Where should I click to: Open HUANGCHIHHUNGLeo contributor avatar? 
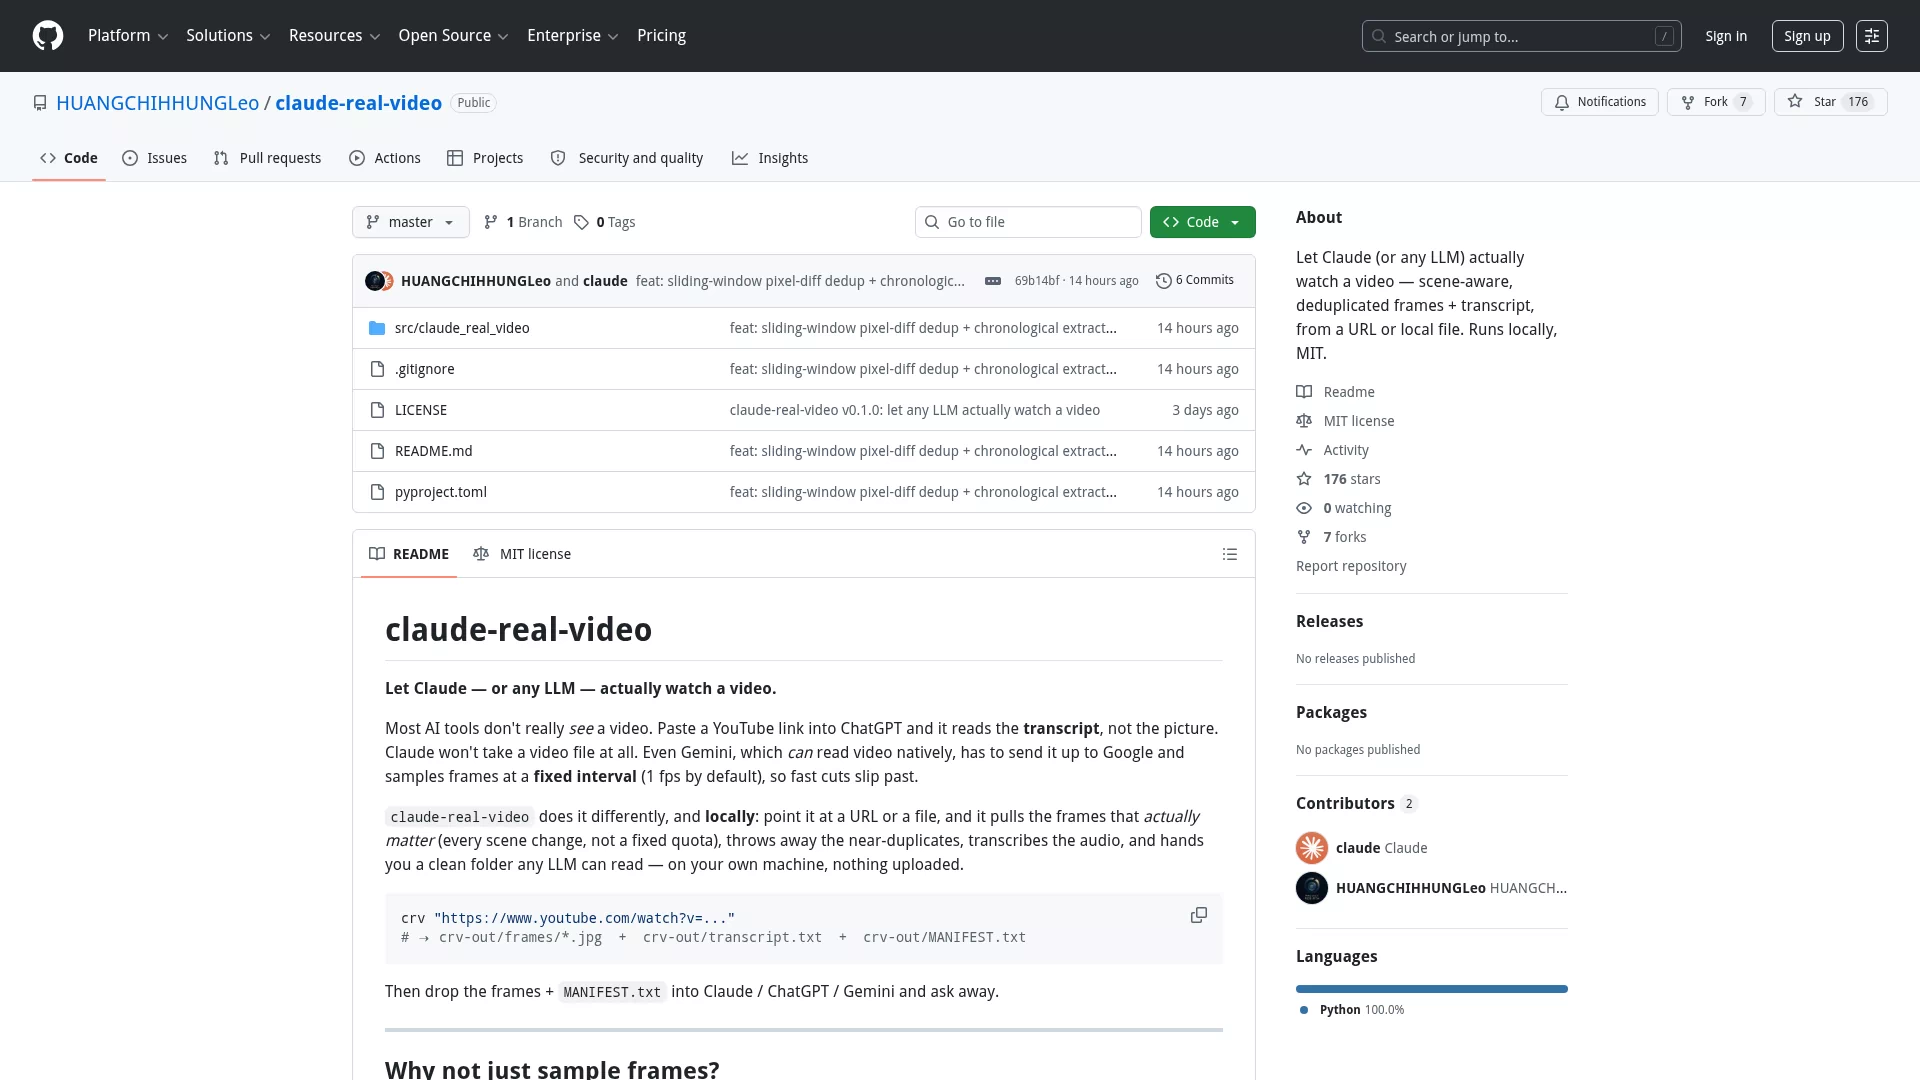1312,888
